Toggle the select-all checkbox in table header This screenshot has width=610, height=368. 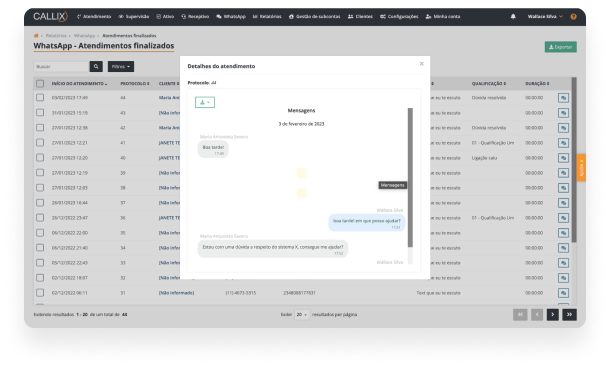pos(40,84)
